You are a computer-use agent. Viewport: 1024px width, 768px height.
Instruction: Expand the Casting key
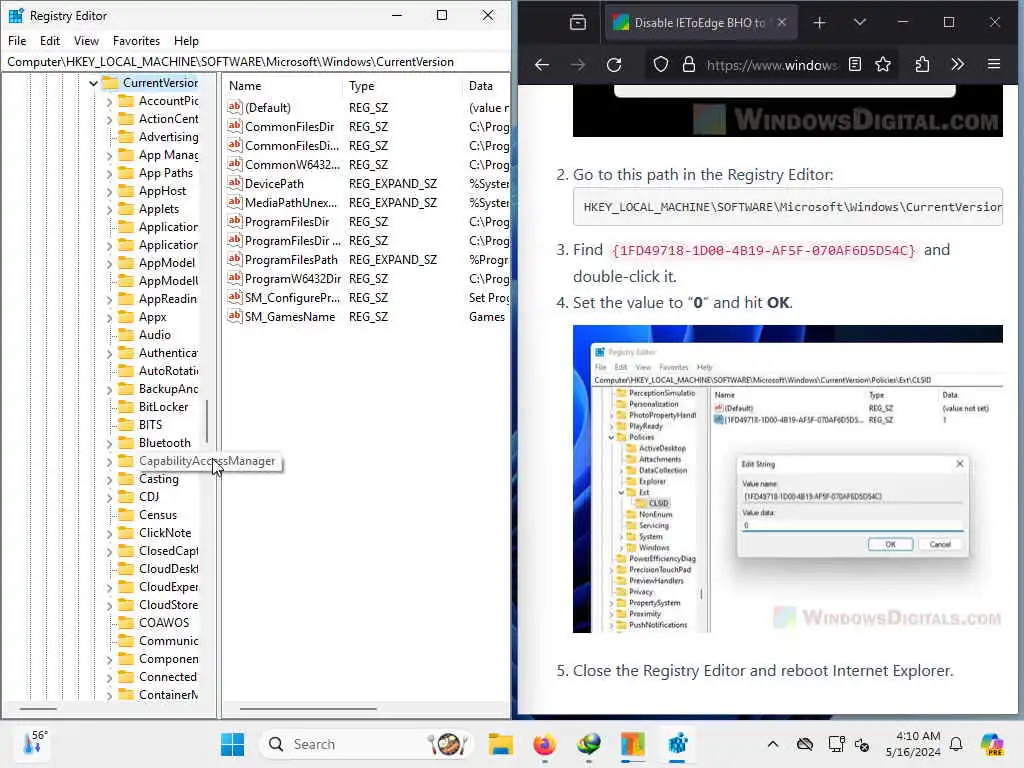110,480
